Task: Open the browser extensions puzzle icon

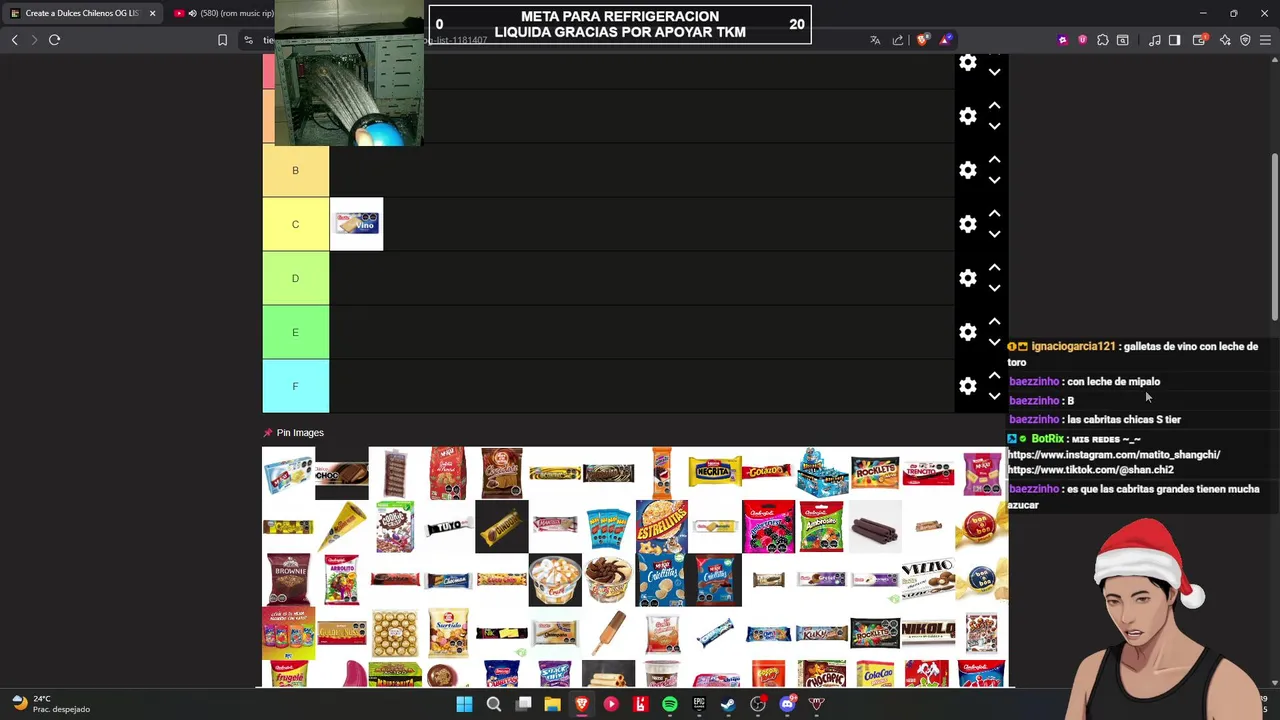Action: (x=1102, y=40)
